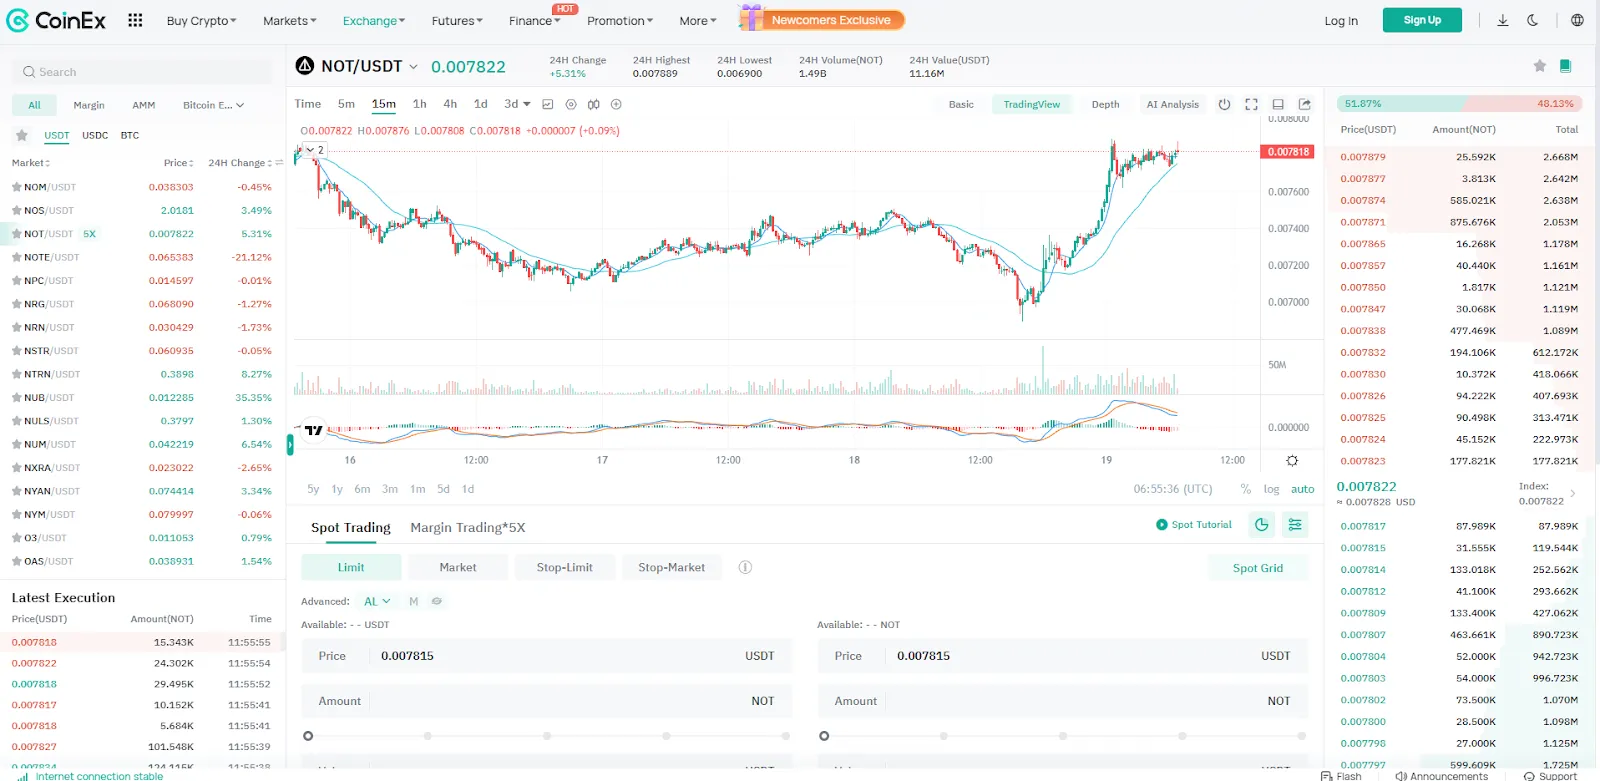
Task: Open the 3d timeframe dropdown
Action: click(517, 104)
